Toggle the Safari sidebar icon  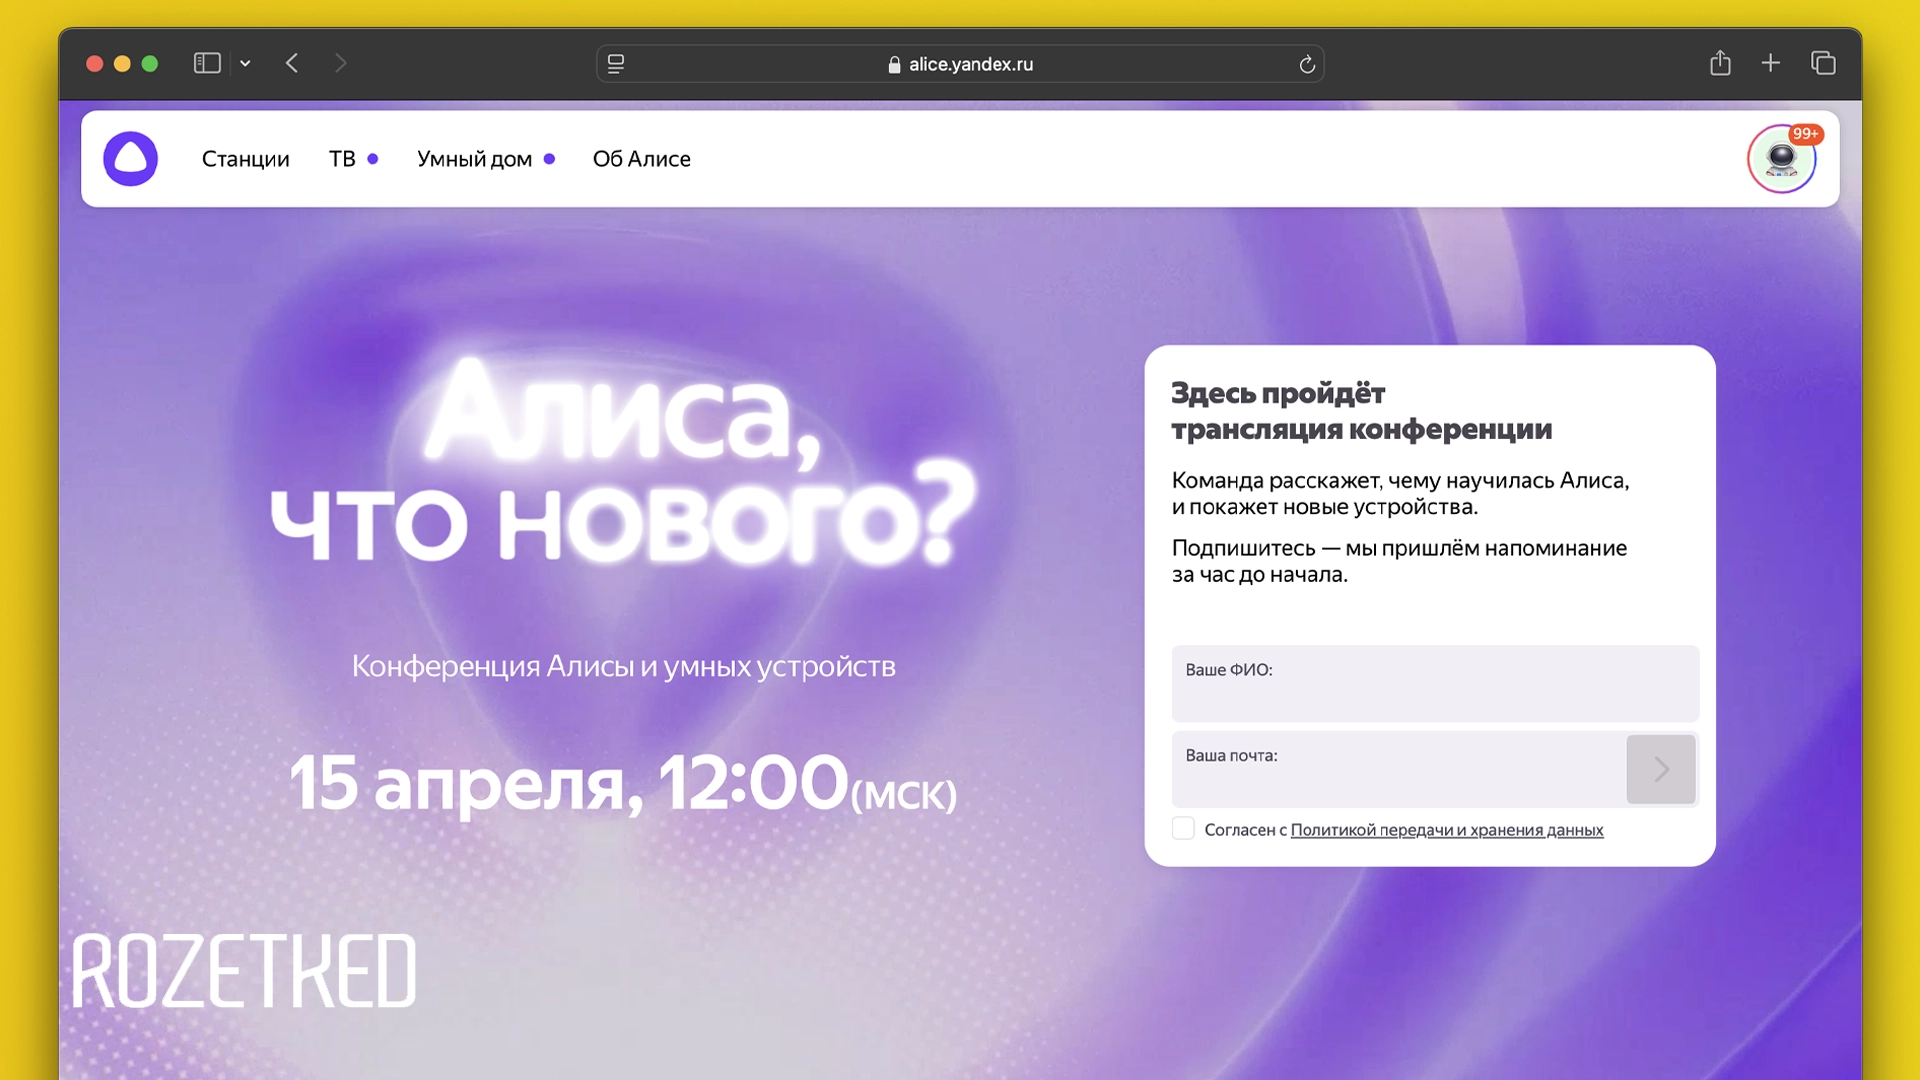(207, 63)
